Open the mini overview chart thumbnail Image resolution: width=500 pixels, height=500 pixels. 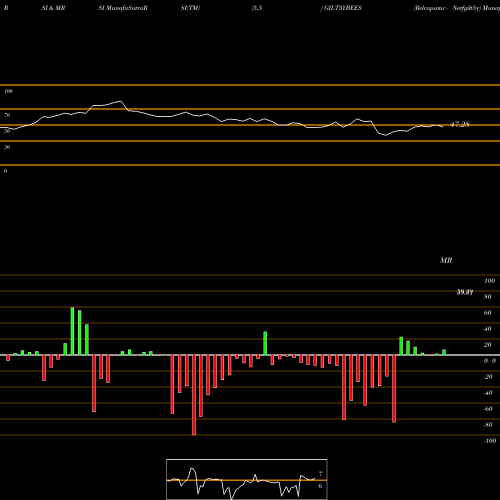(247, 479)
